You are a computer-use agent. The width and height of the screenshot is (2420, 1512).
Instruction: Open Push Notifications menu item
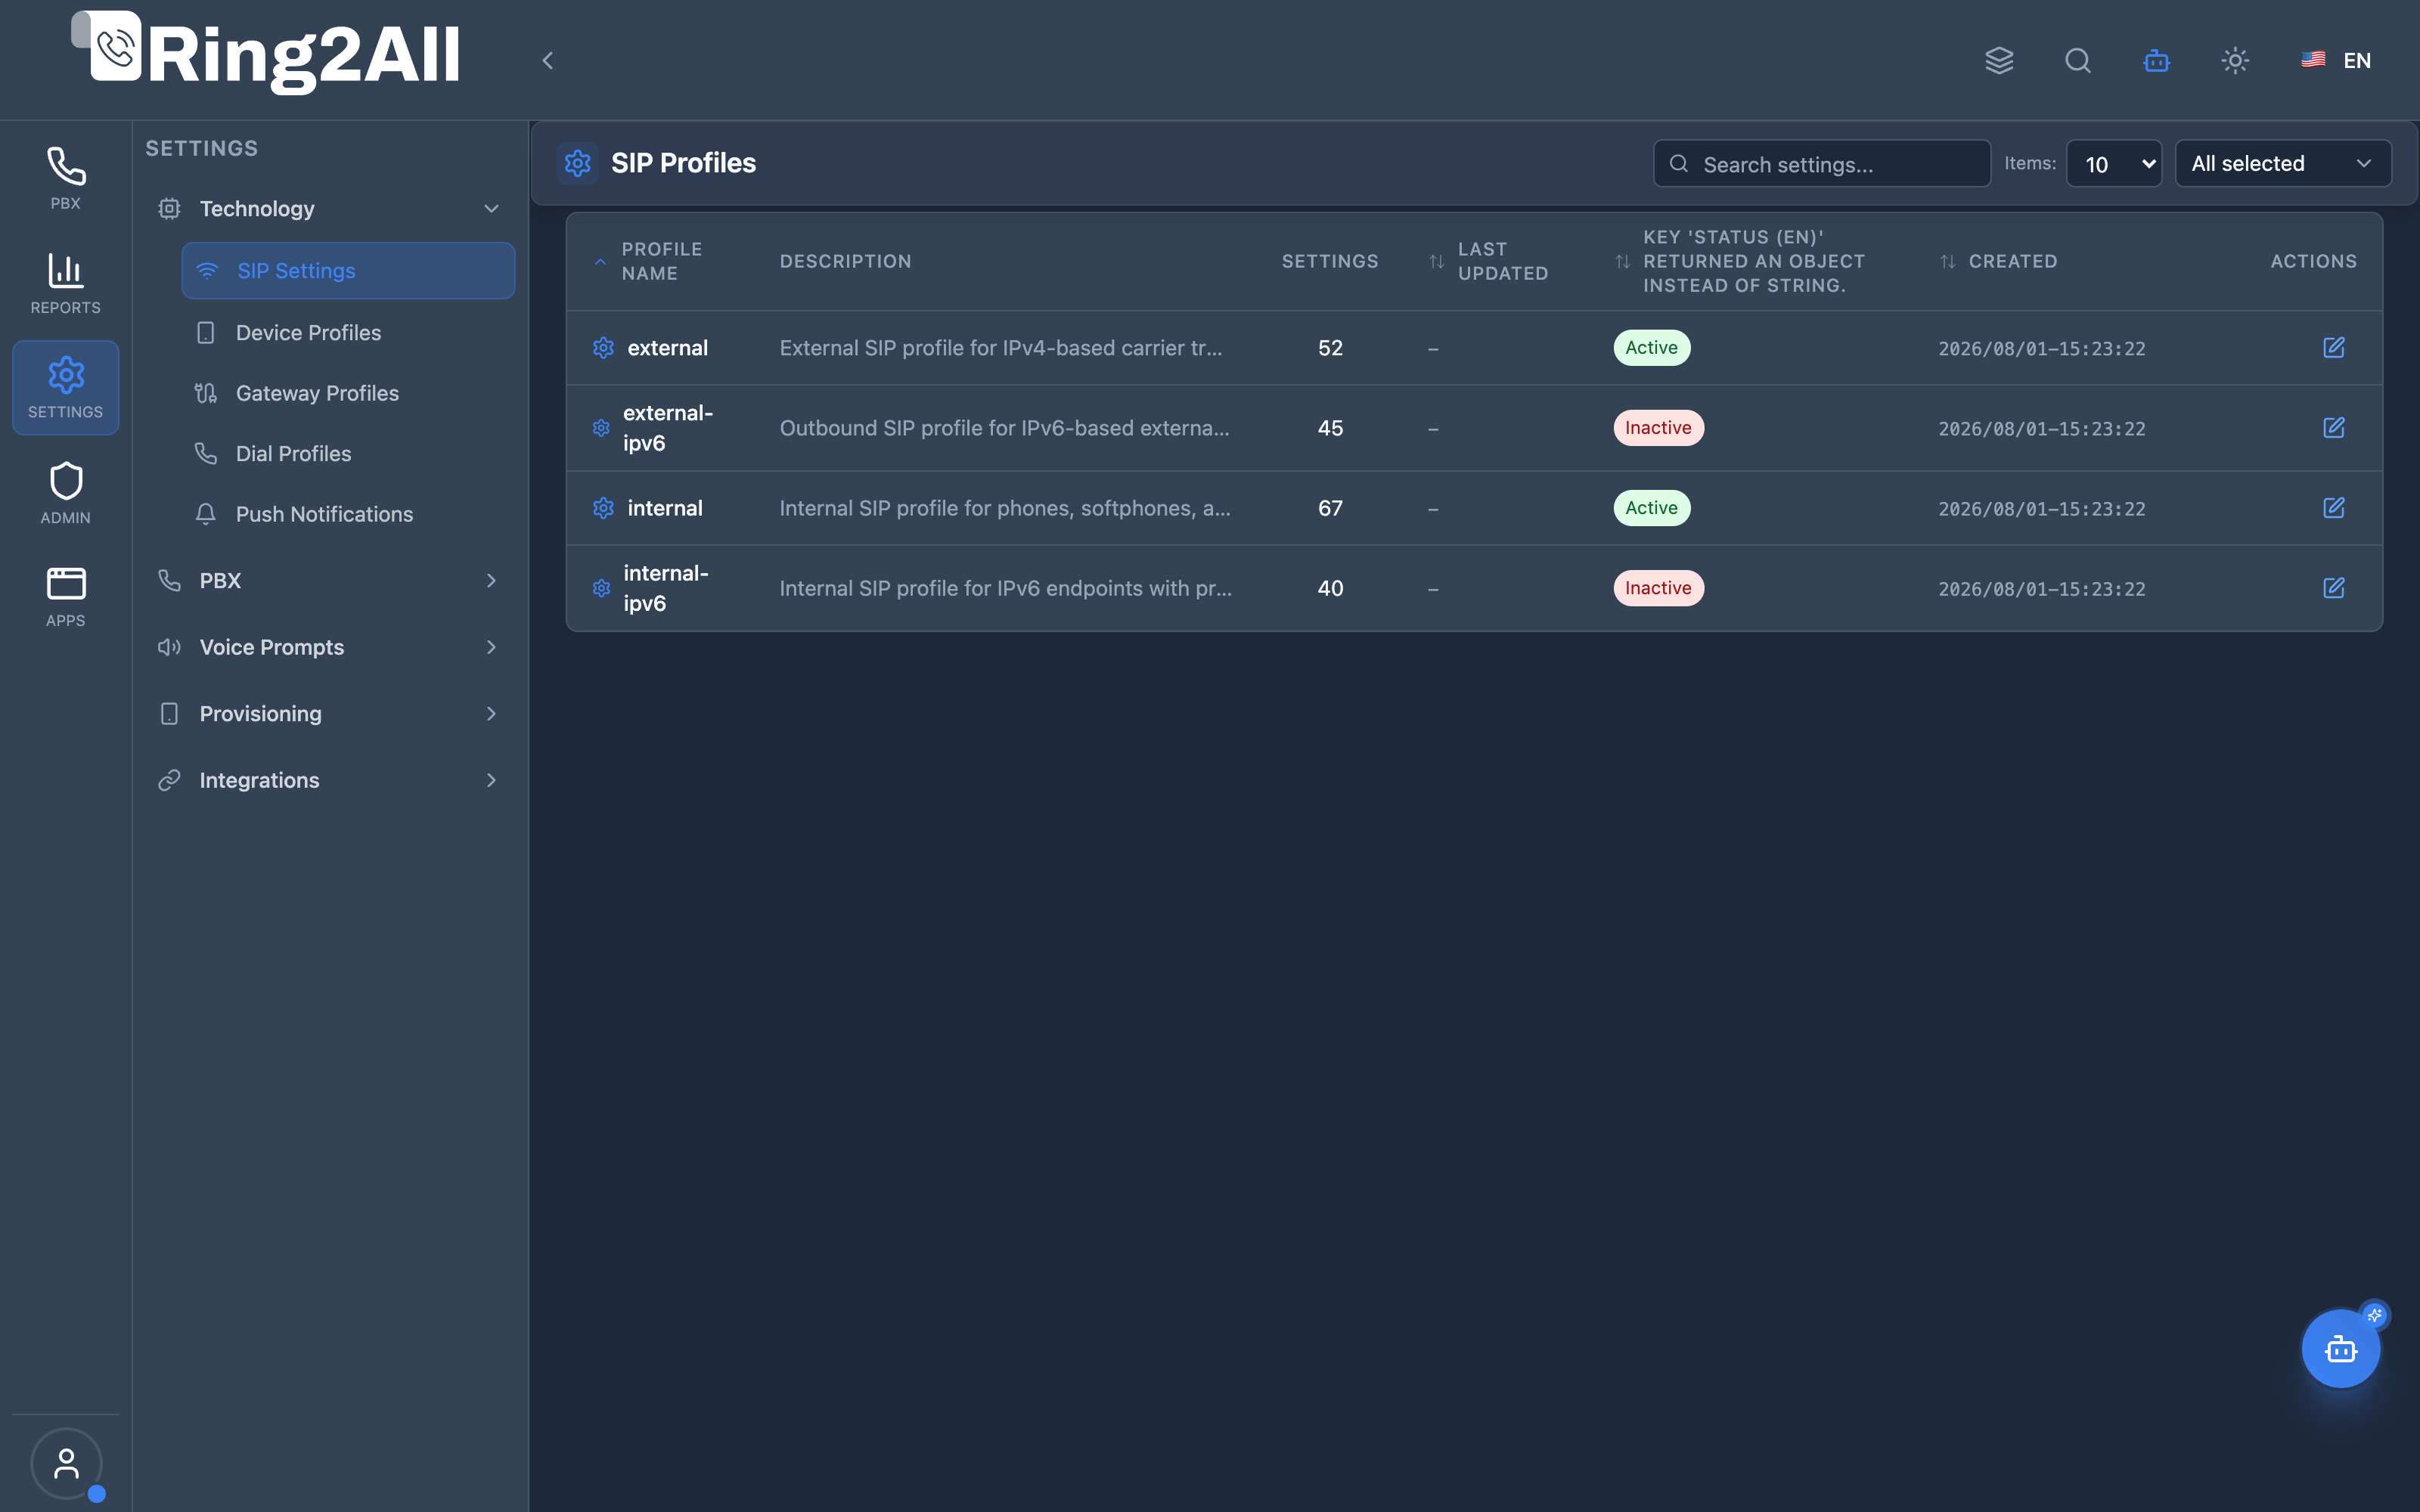(x=348, y=514)
